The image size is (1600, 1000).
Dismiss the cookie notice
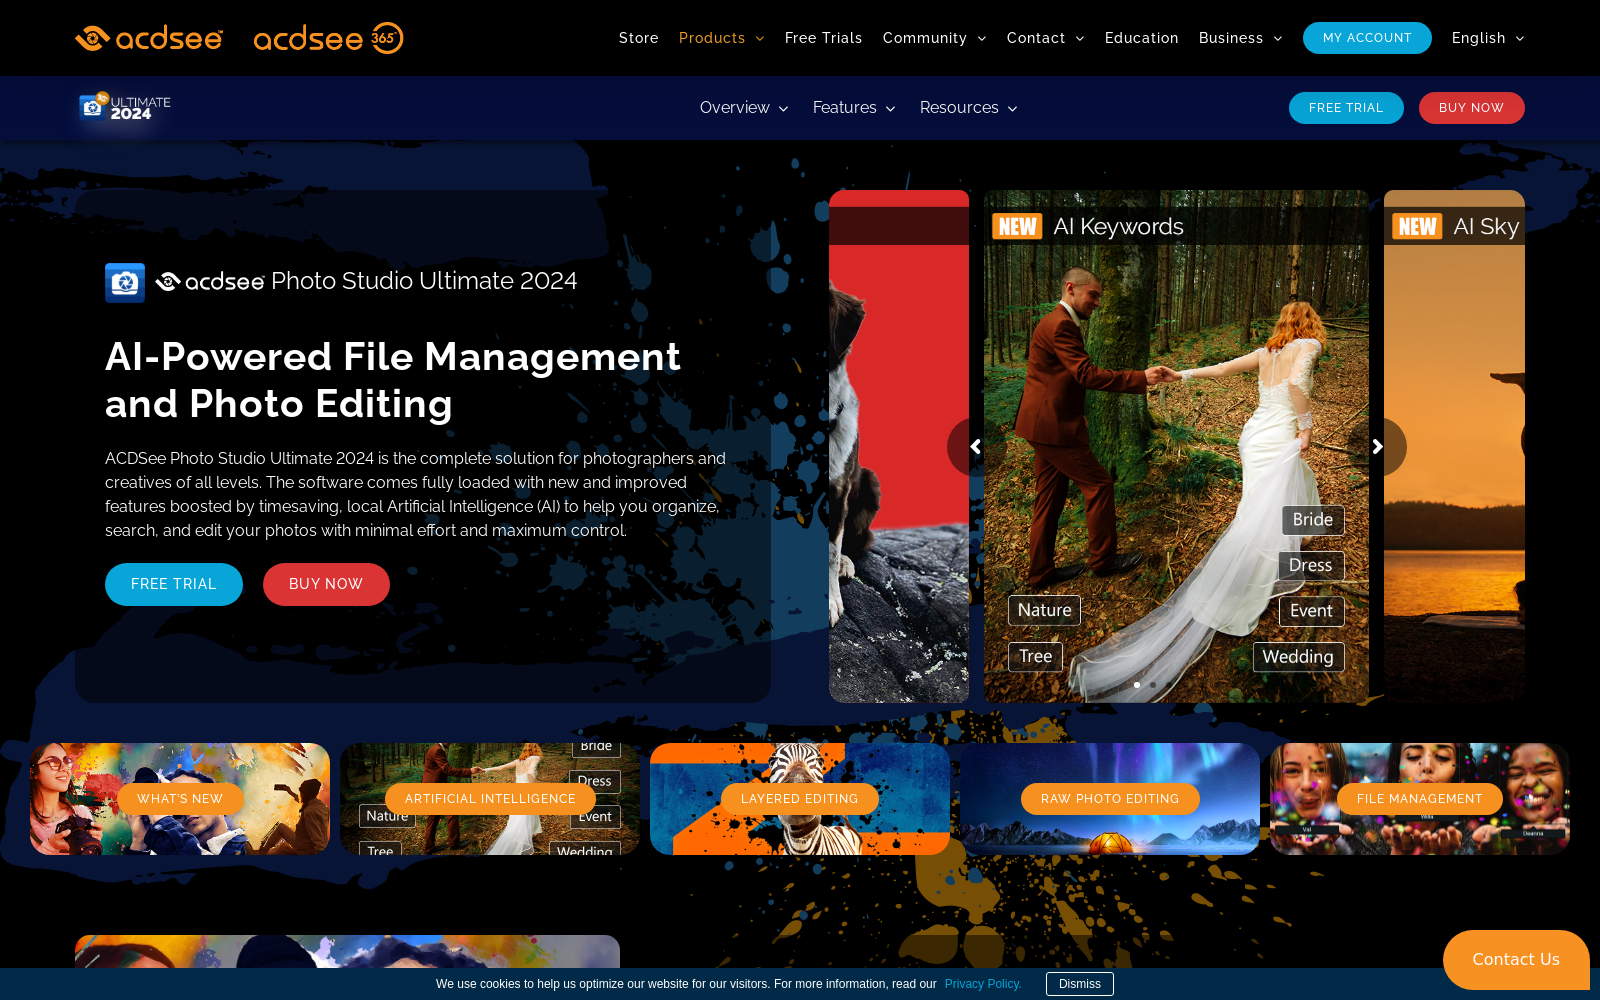(1080, 984)
